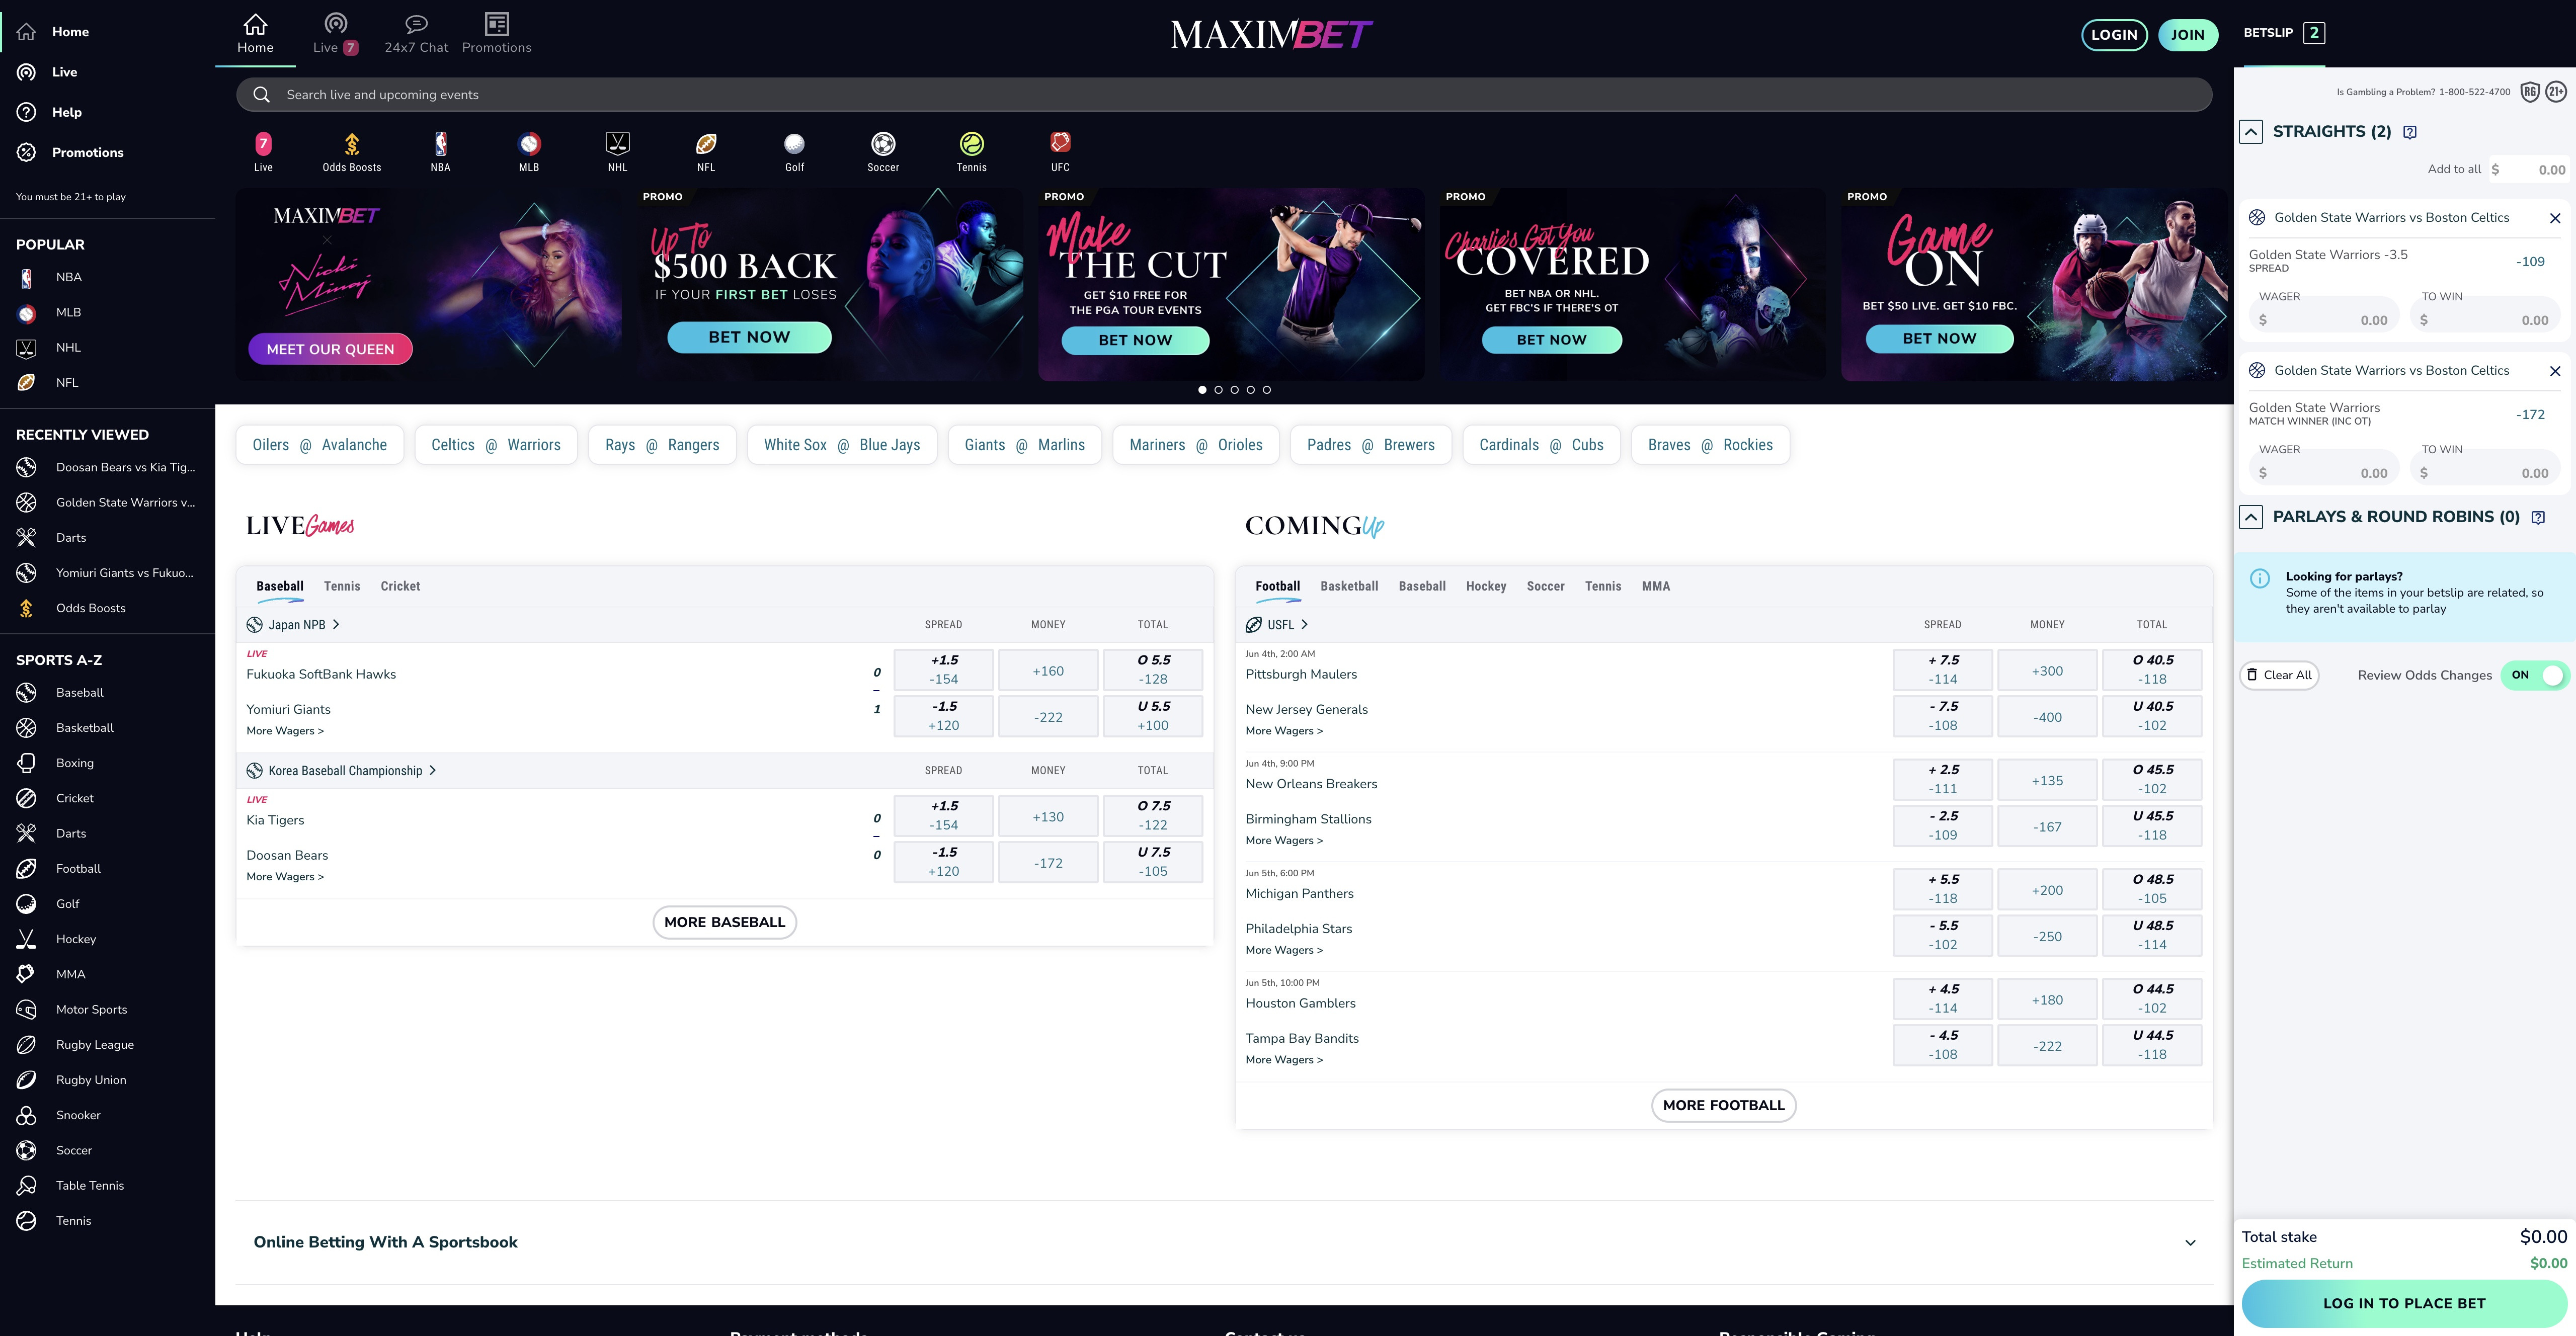Click the JOIN button
This screenshot has height=1336, width=2576.
point(2187,34)
